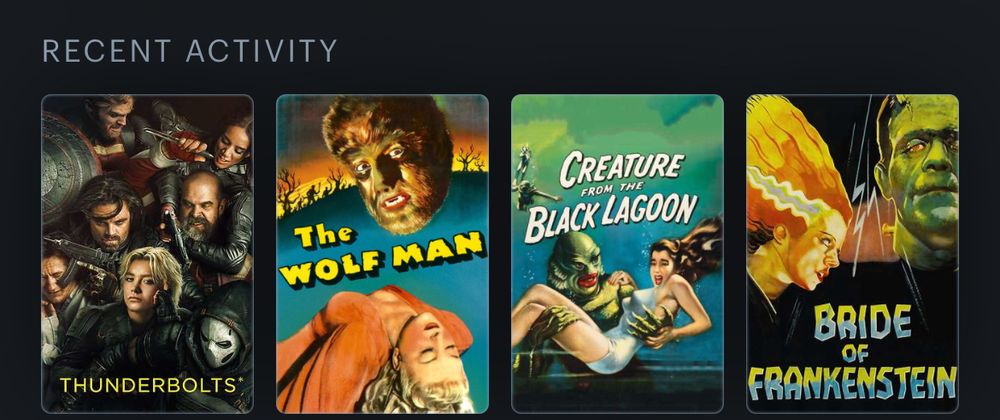
Task: Click the yellow 'The Wolf Man' lettering
Action: 381,254
